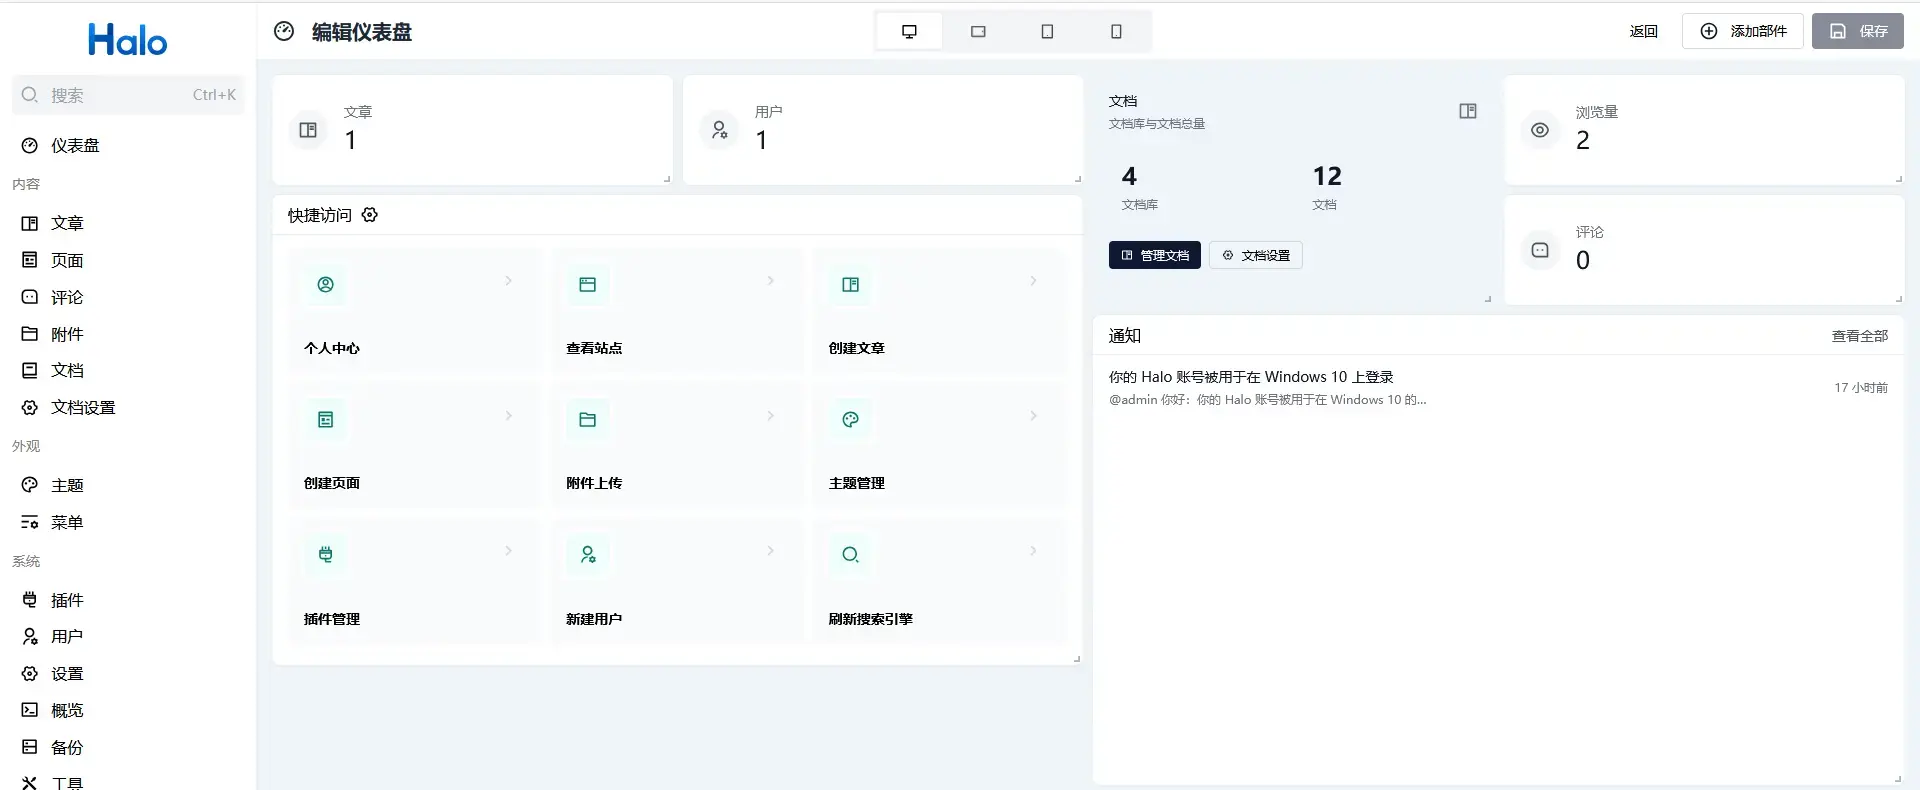Click 添加部件 button
Screen dimensions: 1920x790
click(1743, 31)
